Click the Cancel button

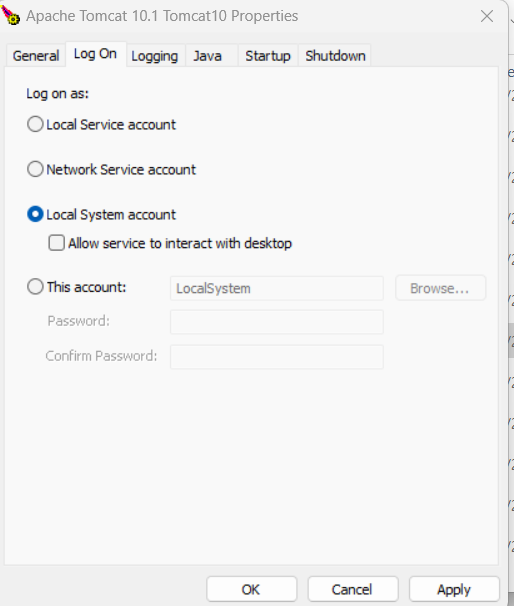coord(353,589)
